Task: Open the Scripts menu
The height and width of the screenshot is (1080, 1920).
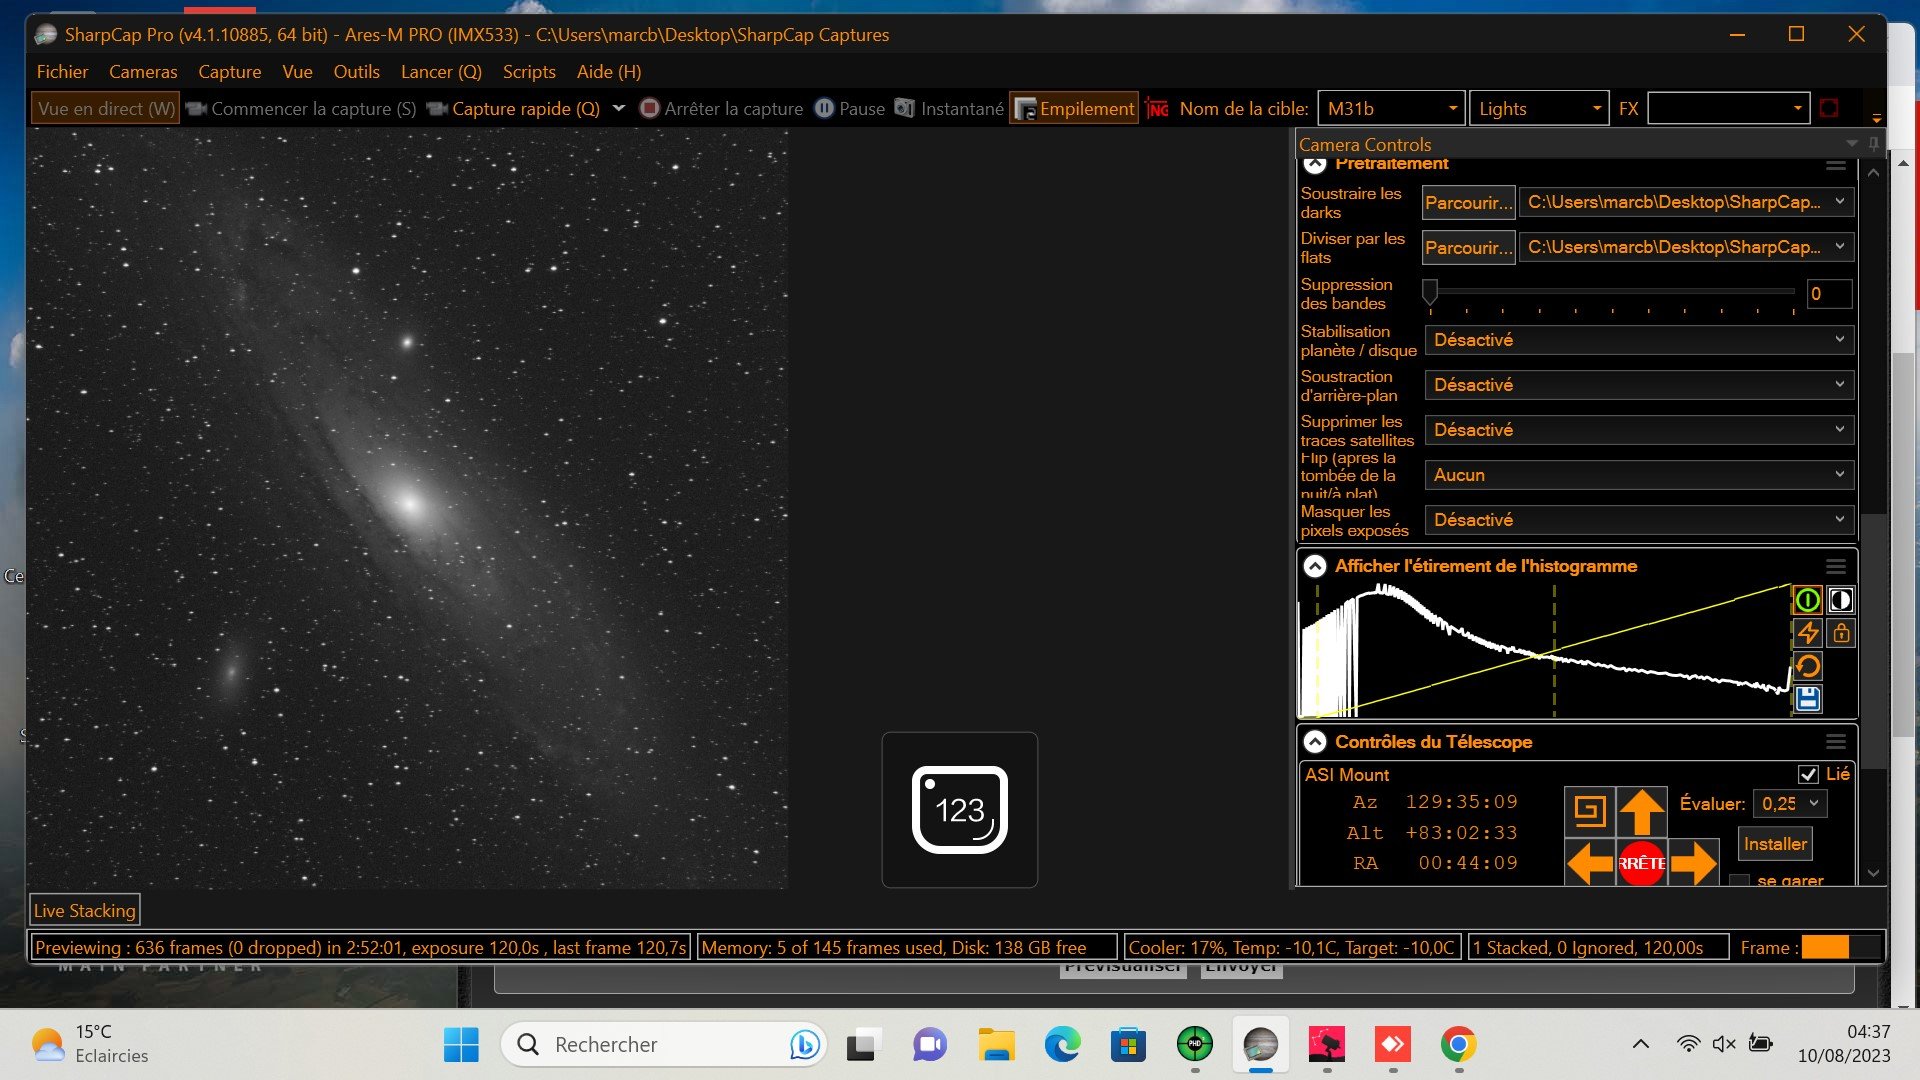Action: click(x=529, y=72)
